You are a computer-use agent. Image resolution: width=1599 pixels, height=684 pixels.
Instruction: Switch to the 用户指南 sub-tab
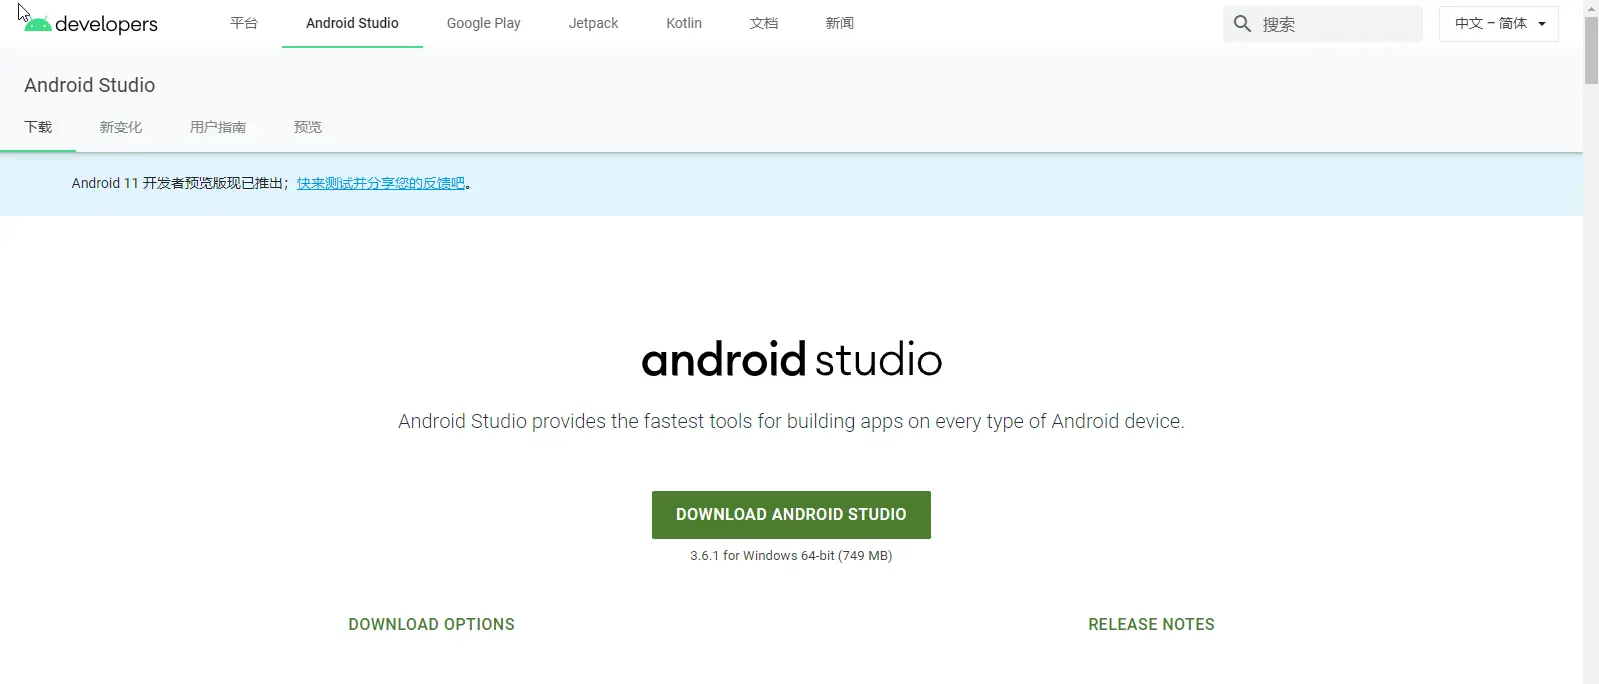218,127
